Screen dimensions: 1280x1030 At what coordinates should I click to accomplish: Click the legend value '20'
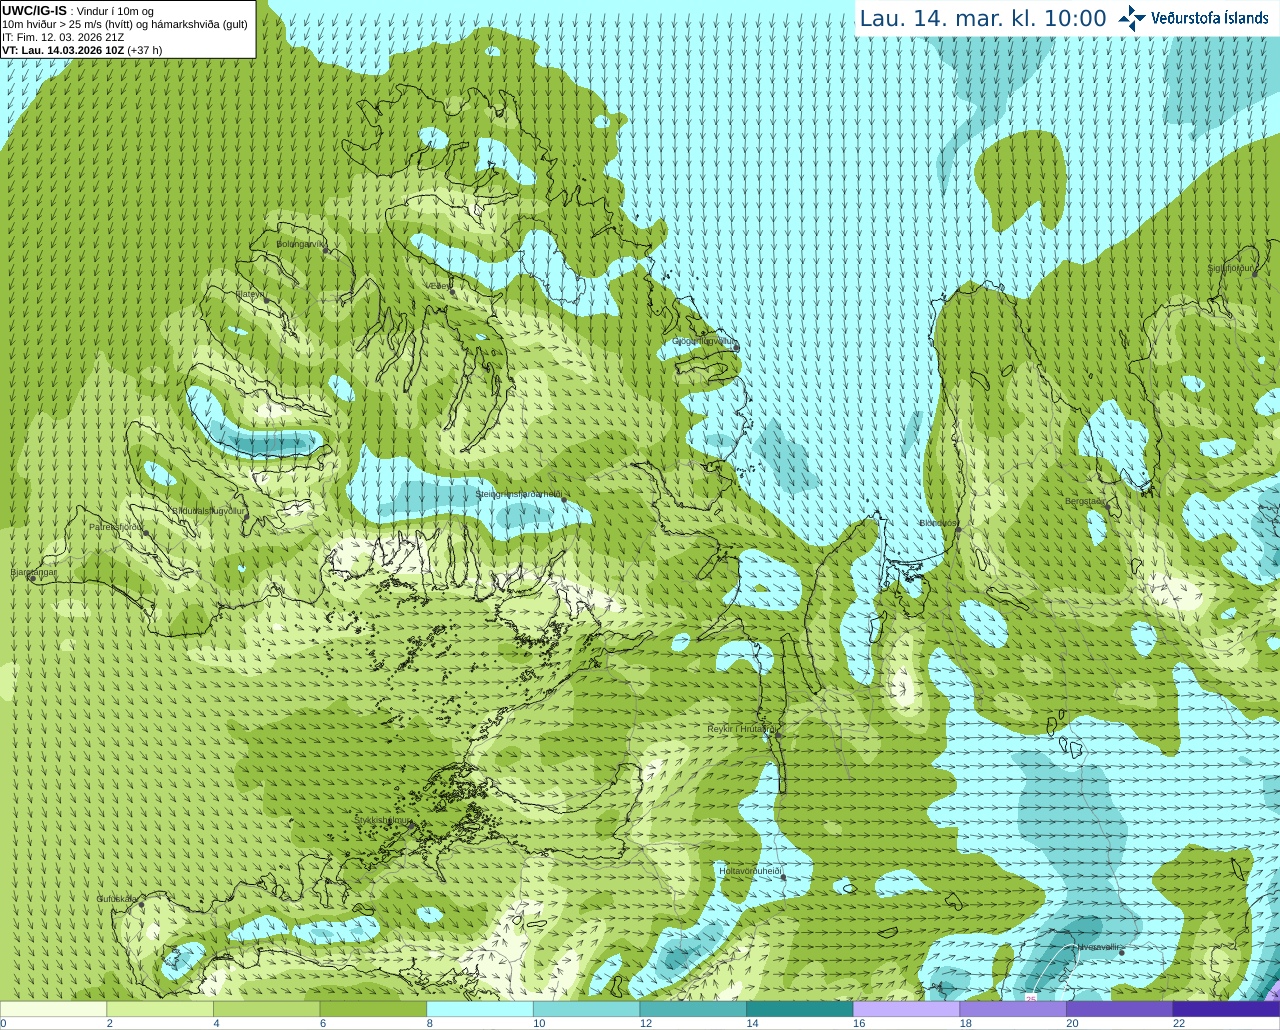pyautogui.click(x=1072, y=1023)
